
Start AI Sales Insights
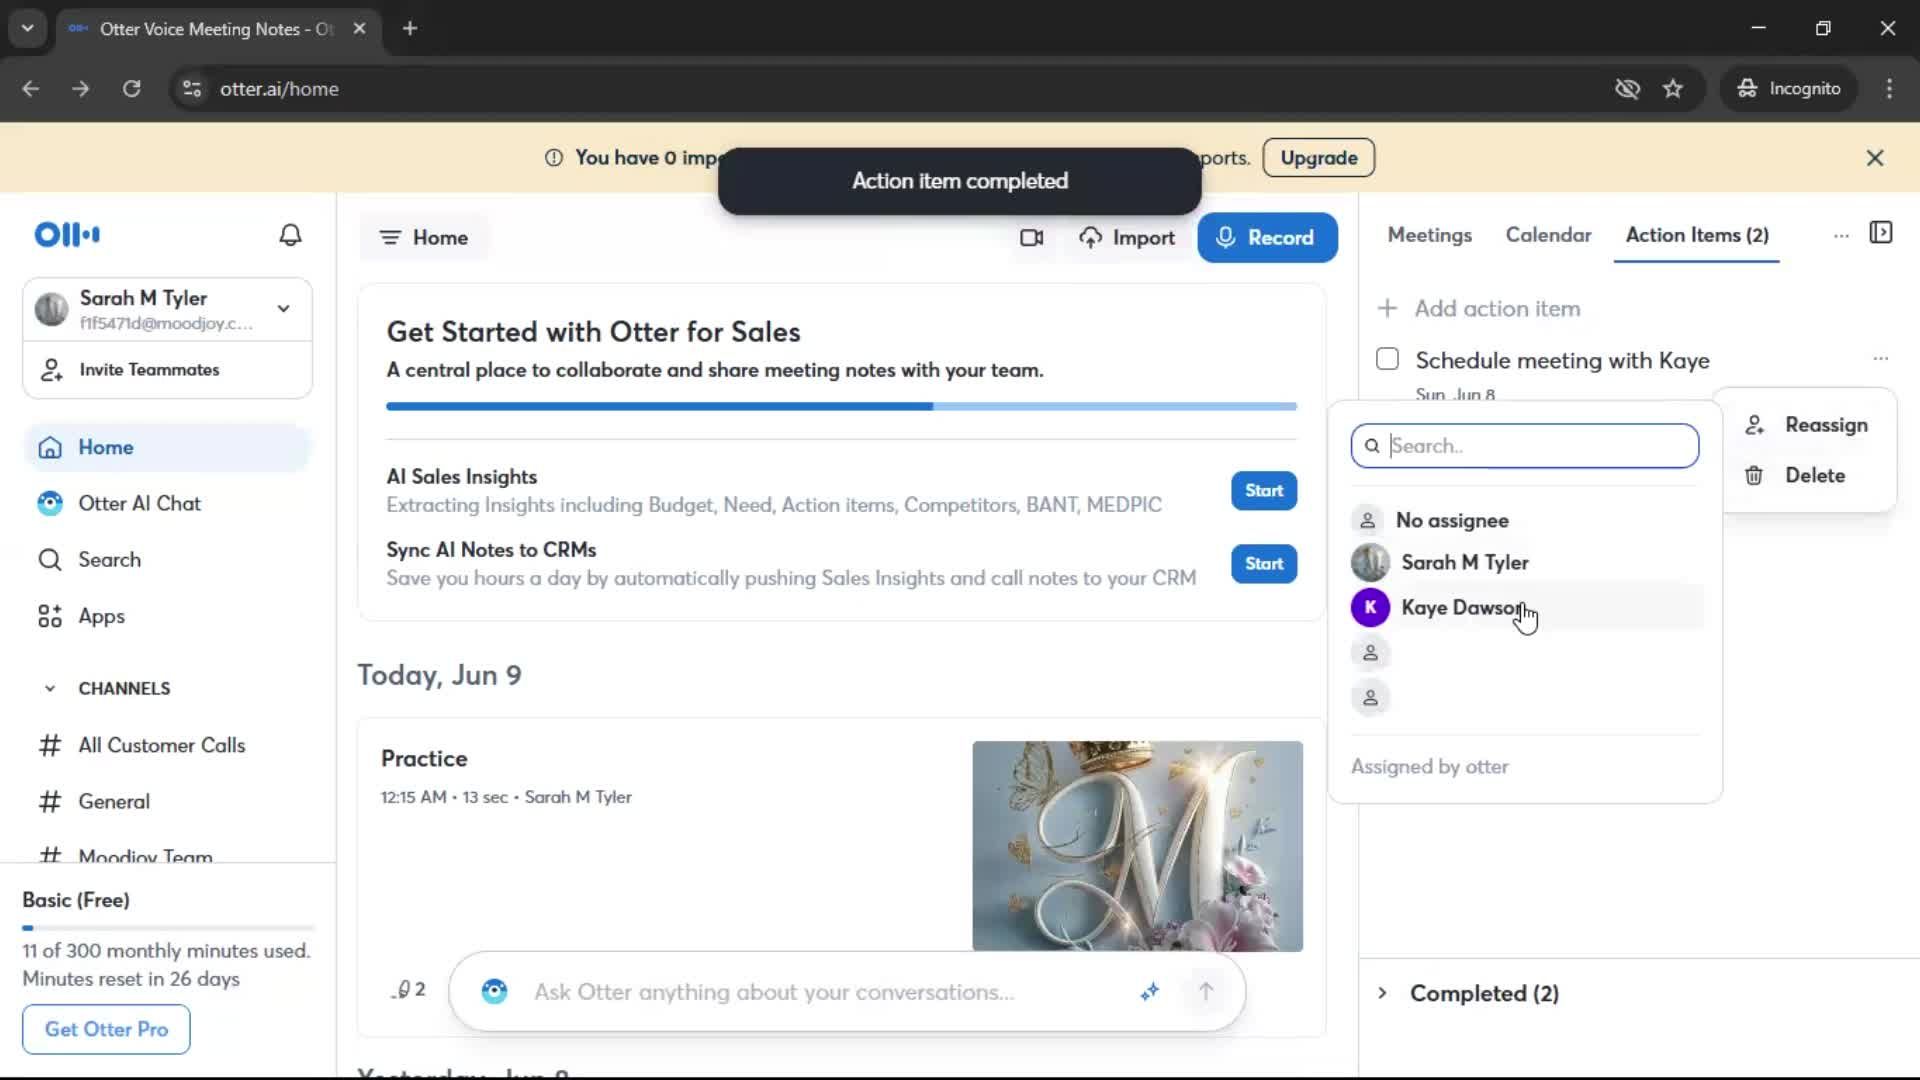tap(1264, 491)
